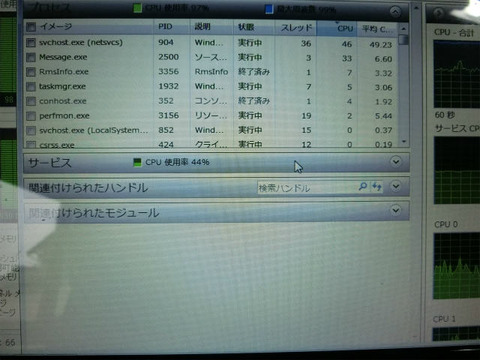
Task: Click the green CPU usage legend square in サービス
Action: (137, 162)
